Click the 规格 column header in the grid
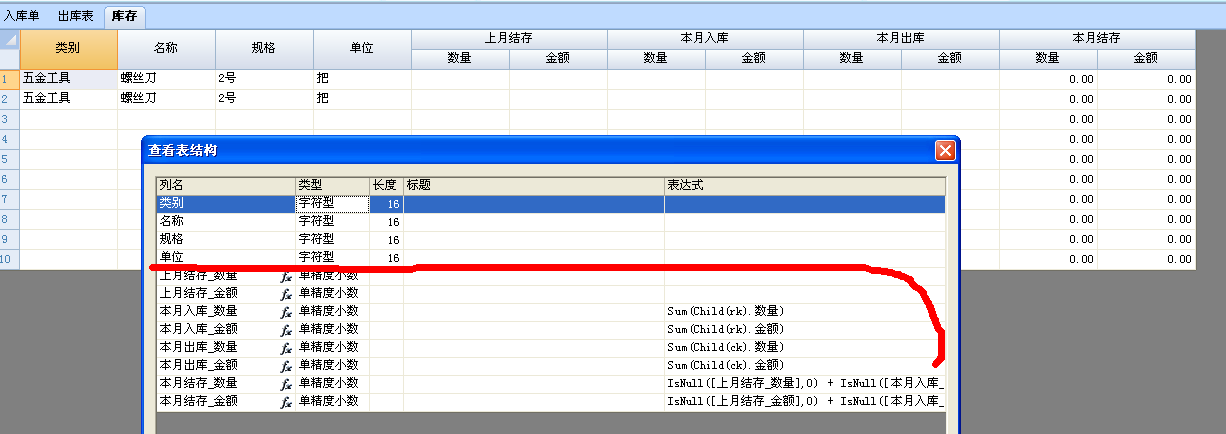The width and height of the screenshot is (1226, 434). [x=264, y=48]
